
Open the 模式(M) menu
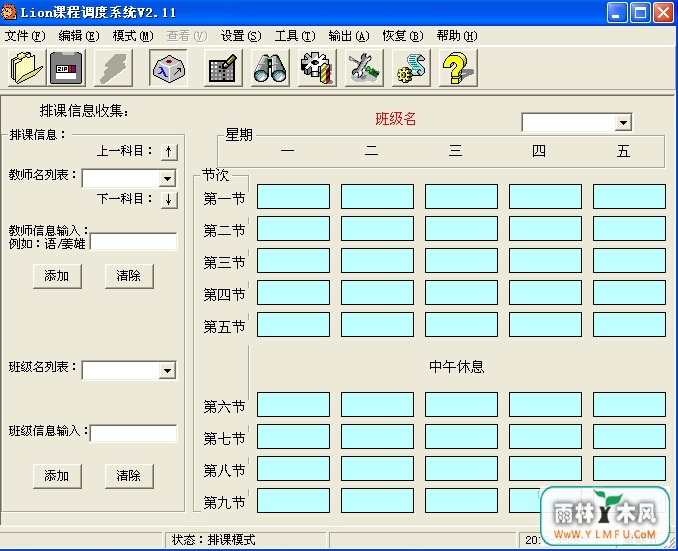coord(133,36)
